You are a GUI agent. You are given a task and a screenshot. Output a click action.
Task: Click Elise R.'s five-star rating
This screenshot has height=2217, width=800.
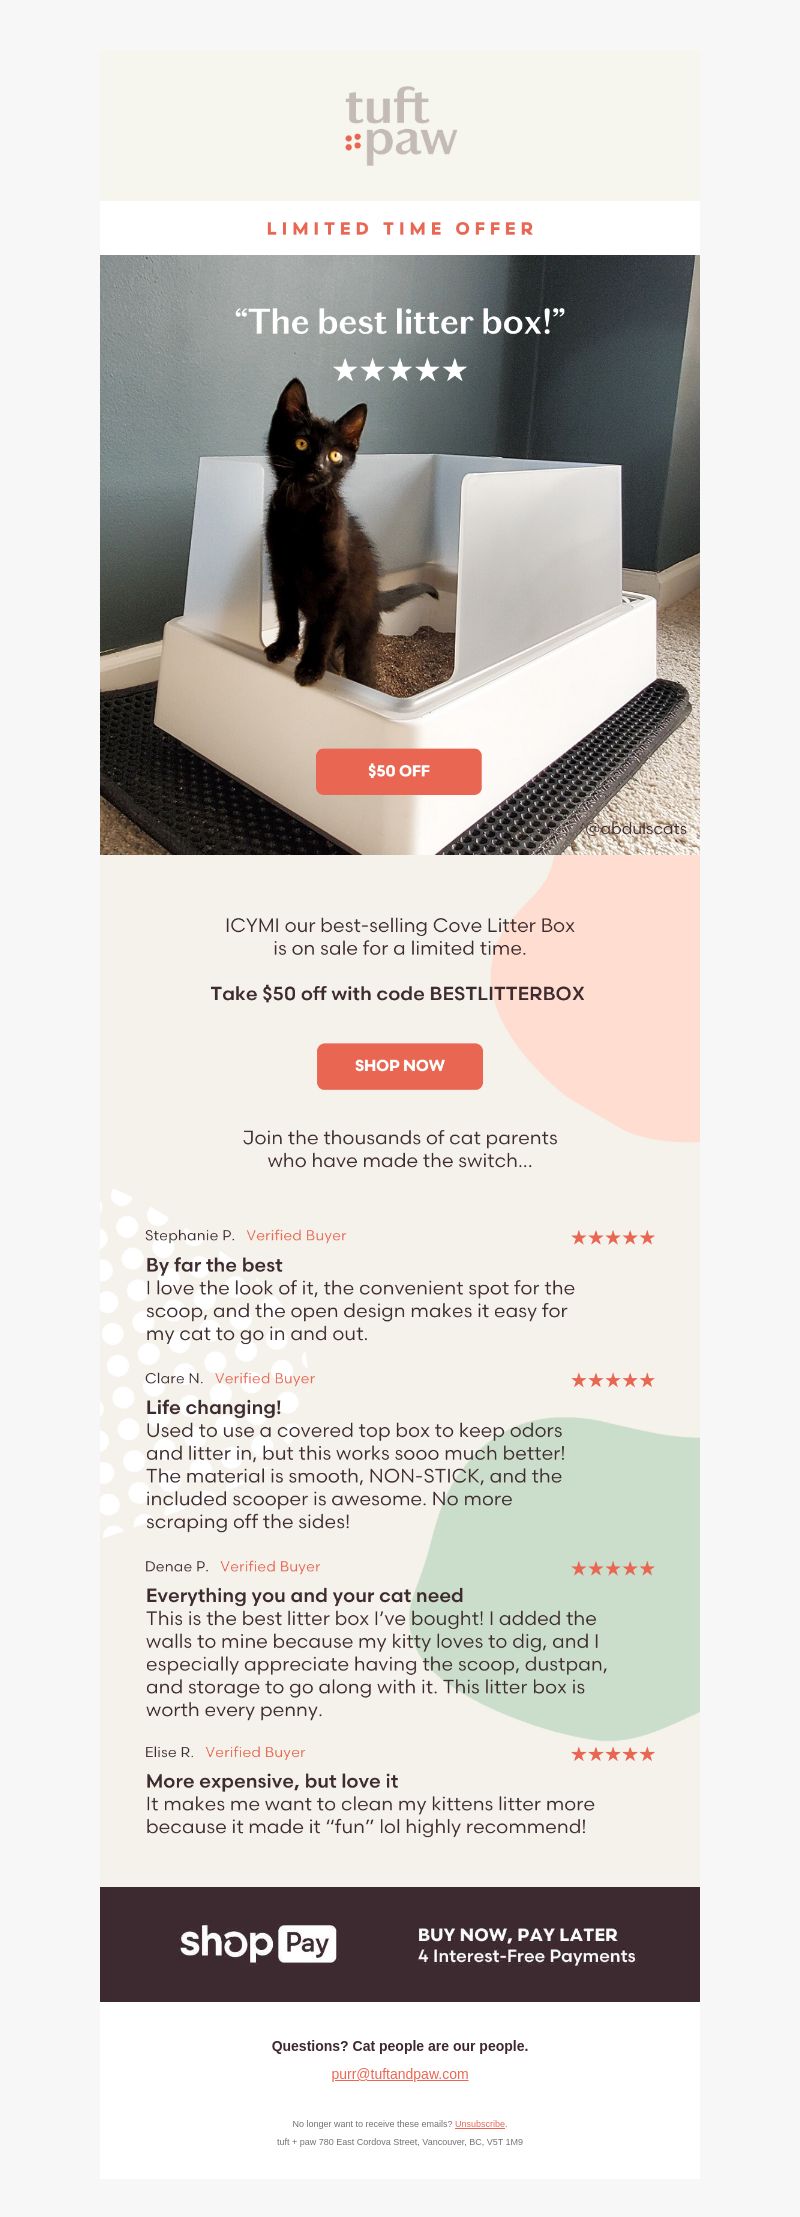pyautogui.click(x=613, y=1754)
